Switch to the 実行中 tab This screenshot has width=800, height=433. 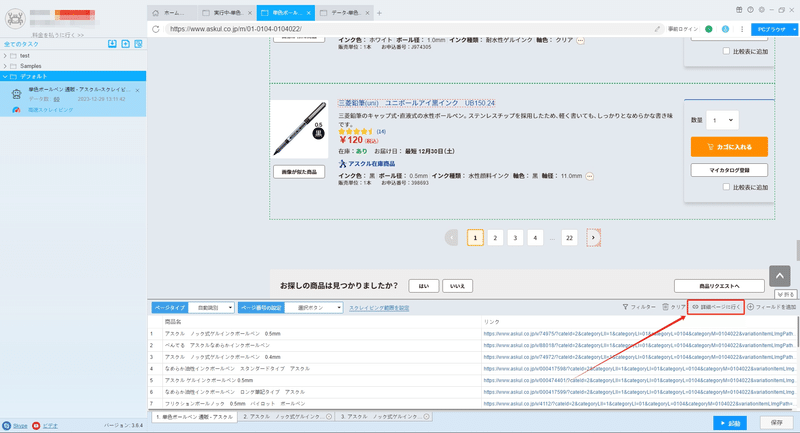[227, 13]
